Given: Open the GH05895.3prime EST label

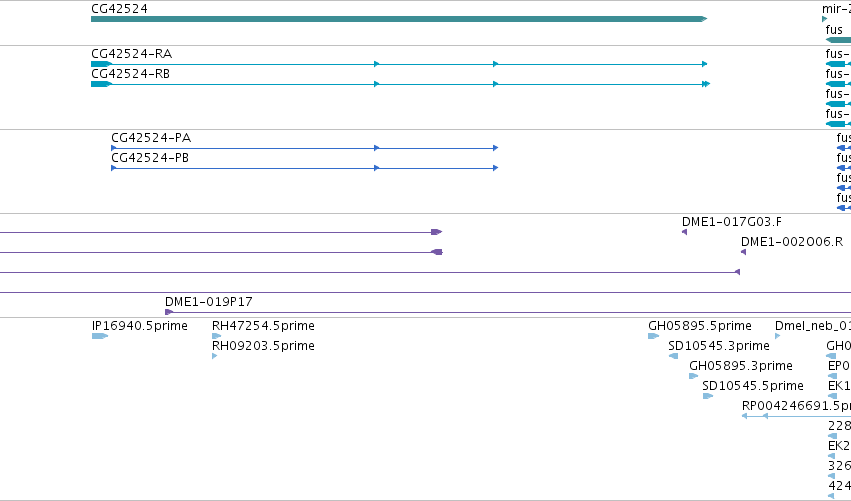Looking at the screenshot, I should click(741, 366).
